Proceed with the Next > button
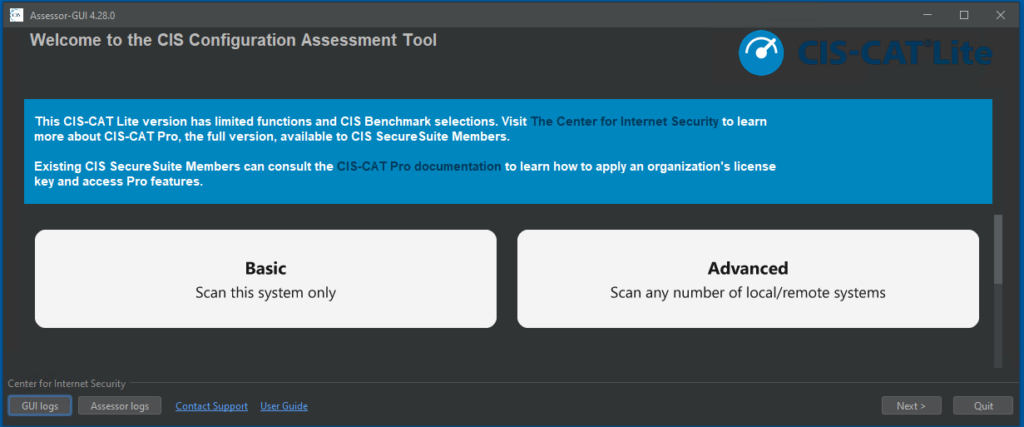 point(911,405)
